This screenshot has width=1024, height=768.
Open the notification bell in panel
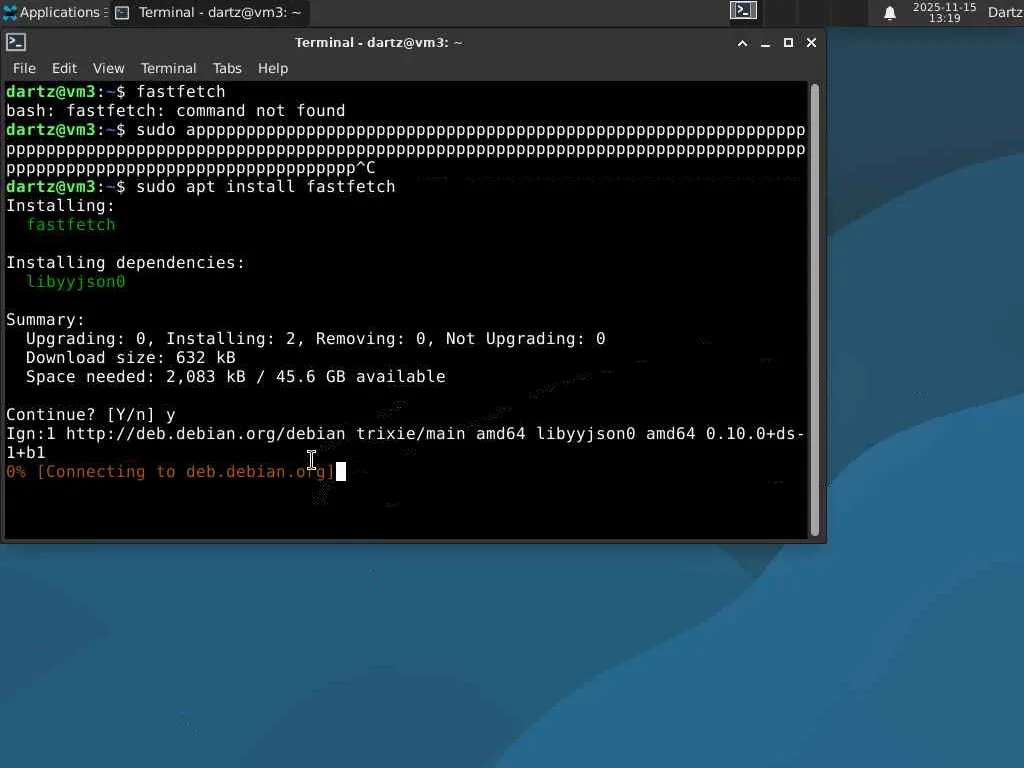point(889,13)
